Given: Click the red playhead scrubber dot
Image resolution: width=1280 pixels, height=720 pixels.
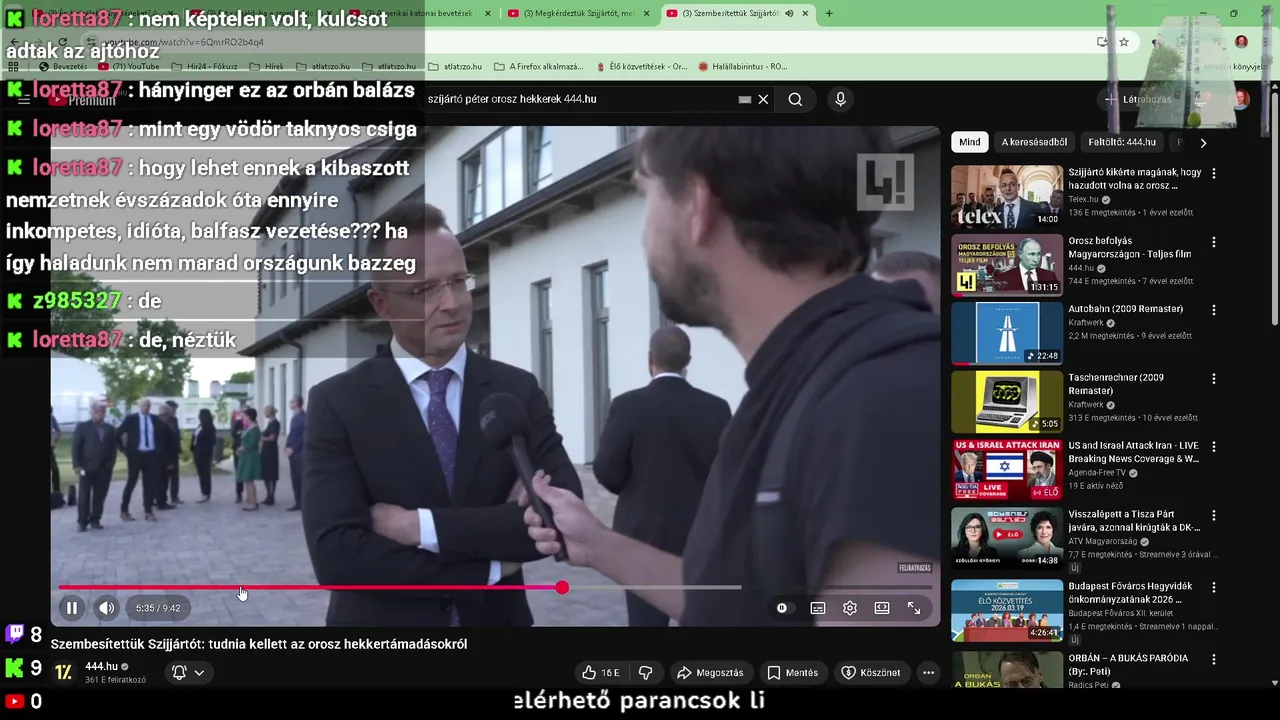Looking at the screenshot, I should [562, 587].
